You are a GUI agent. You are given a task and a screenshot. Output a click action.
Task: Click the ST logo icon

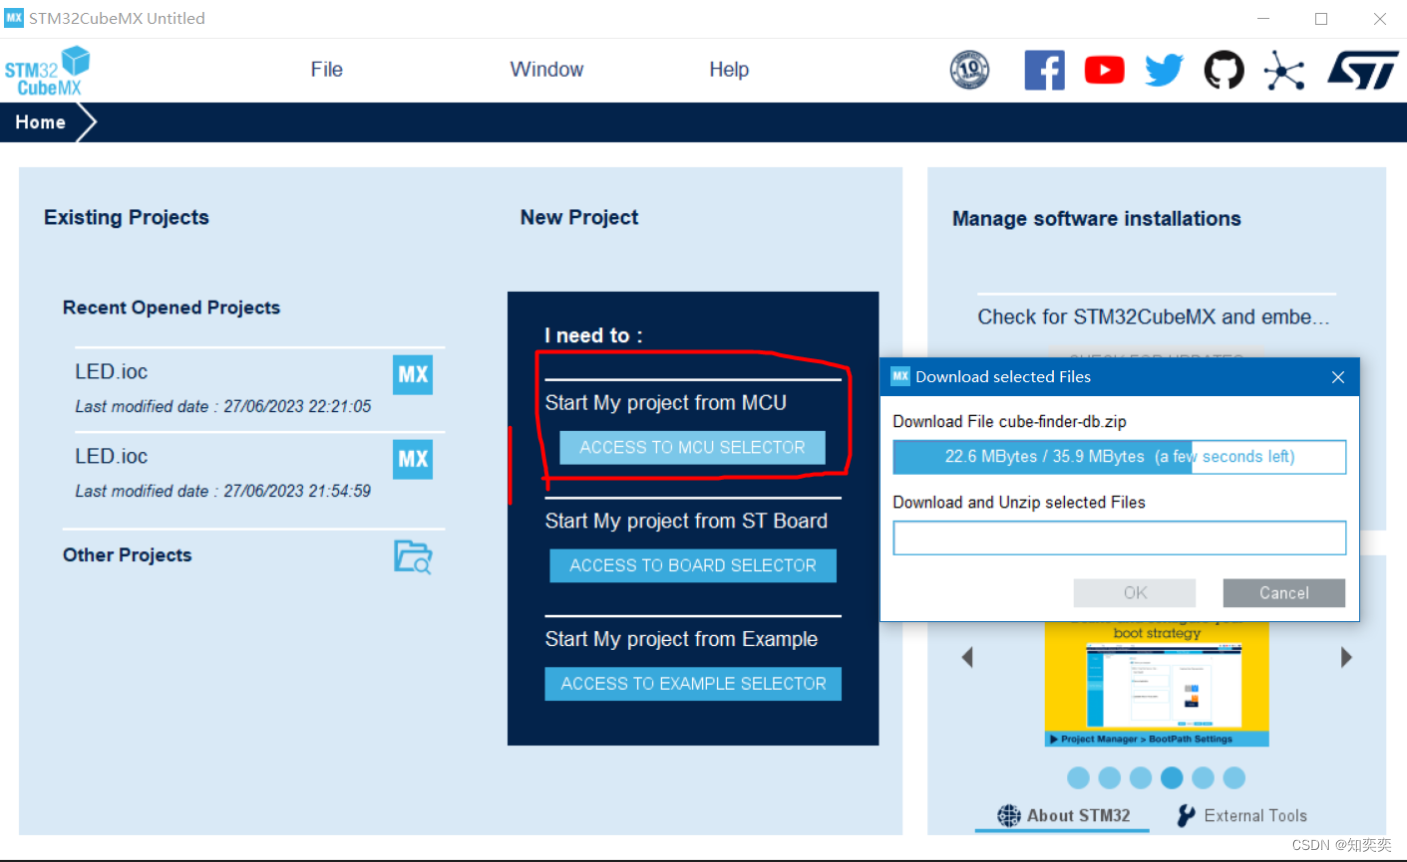[x=1363, y=71]
